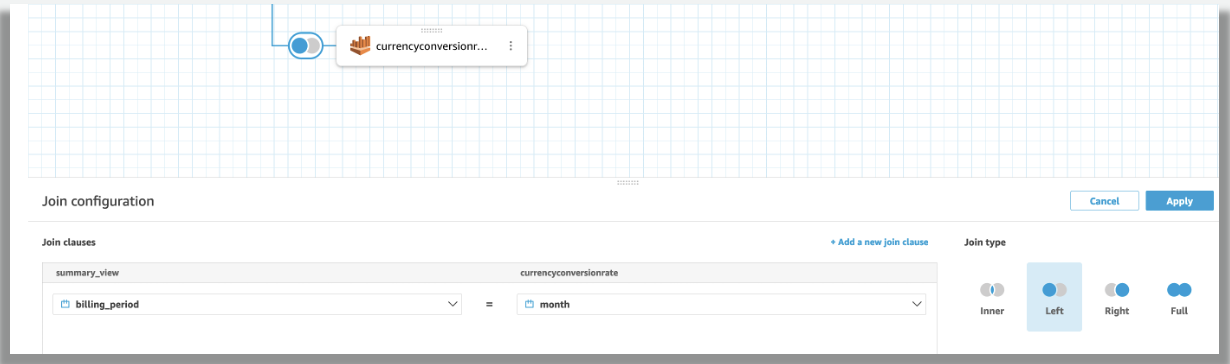
Task: Select the Left join type
Action: click(x=1054, y=297)
